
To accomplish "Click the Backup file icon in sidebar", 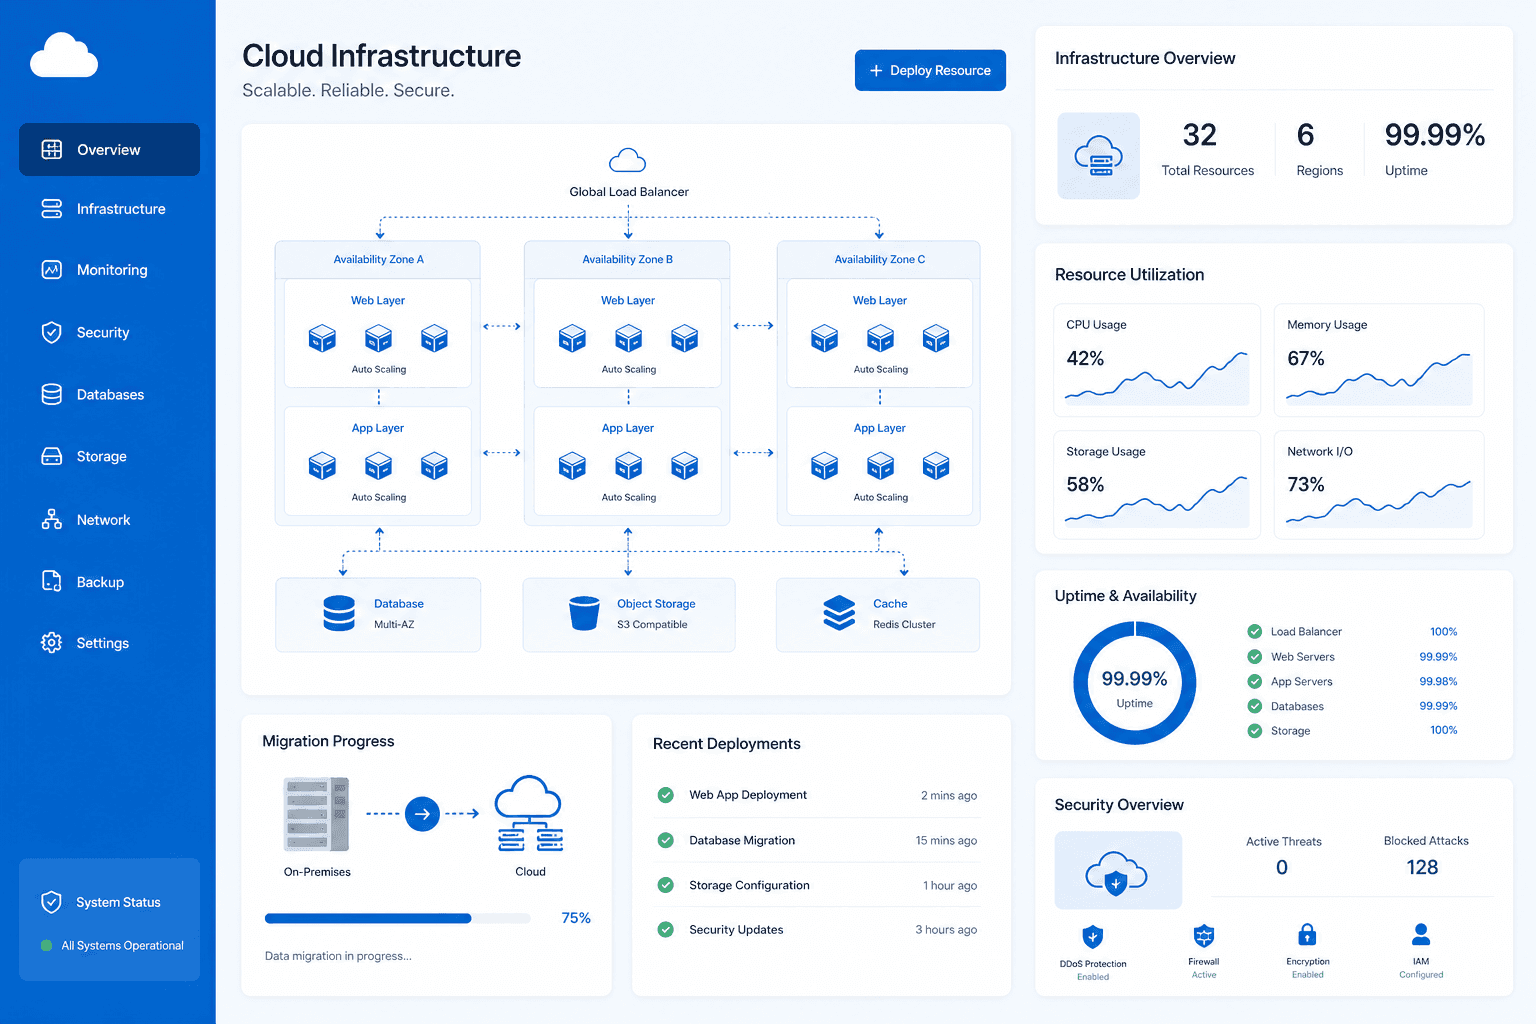I will pyautogui.click(x=51, y=581).
